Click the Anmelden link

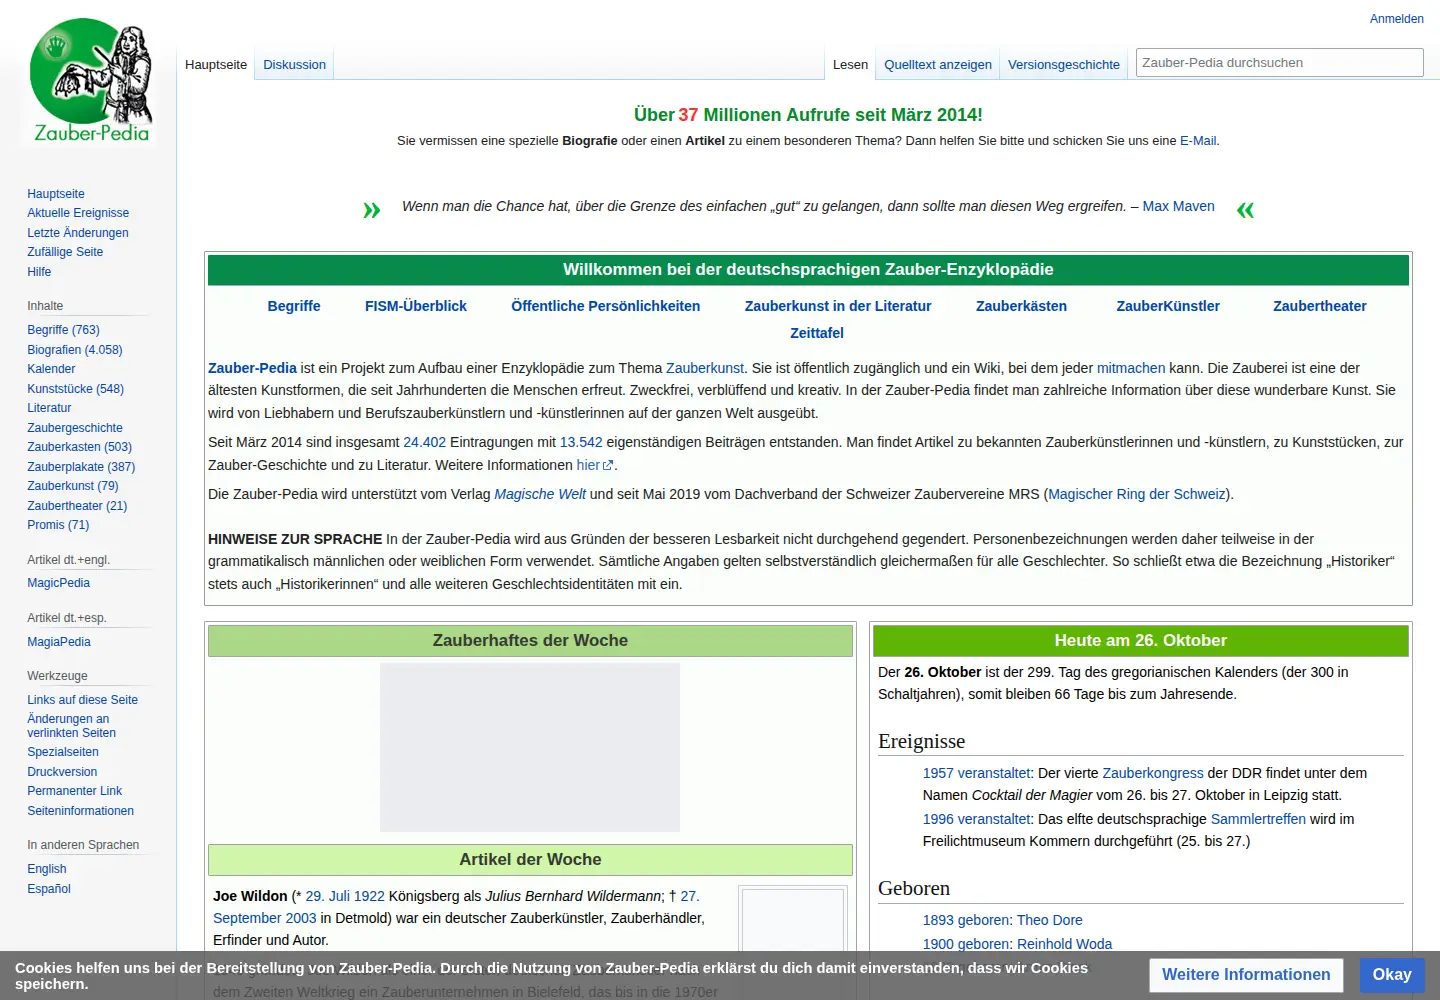(1397, 19)
